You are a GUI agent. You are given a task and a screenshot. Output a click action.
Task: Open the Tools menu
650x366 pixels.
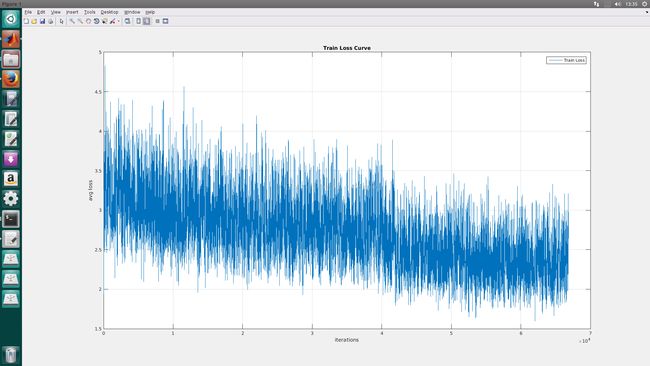pyautogui.click(x=90, y=12)
